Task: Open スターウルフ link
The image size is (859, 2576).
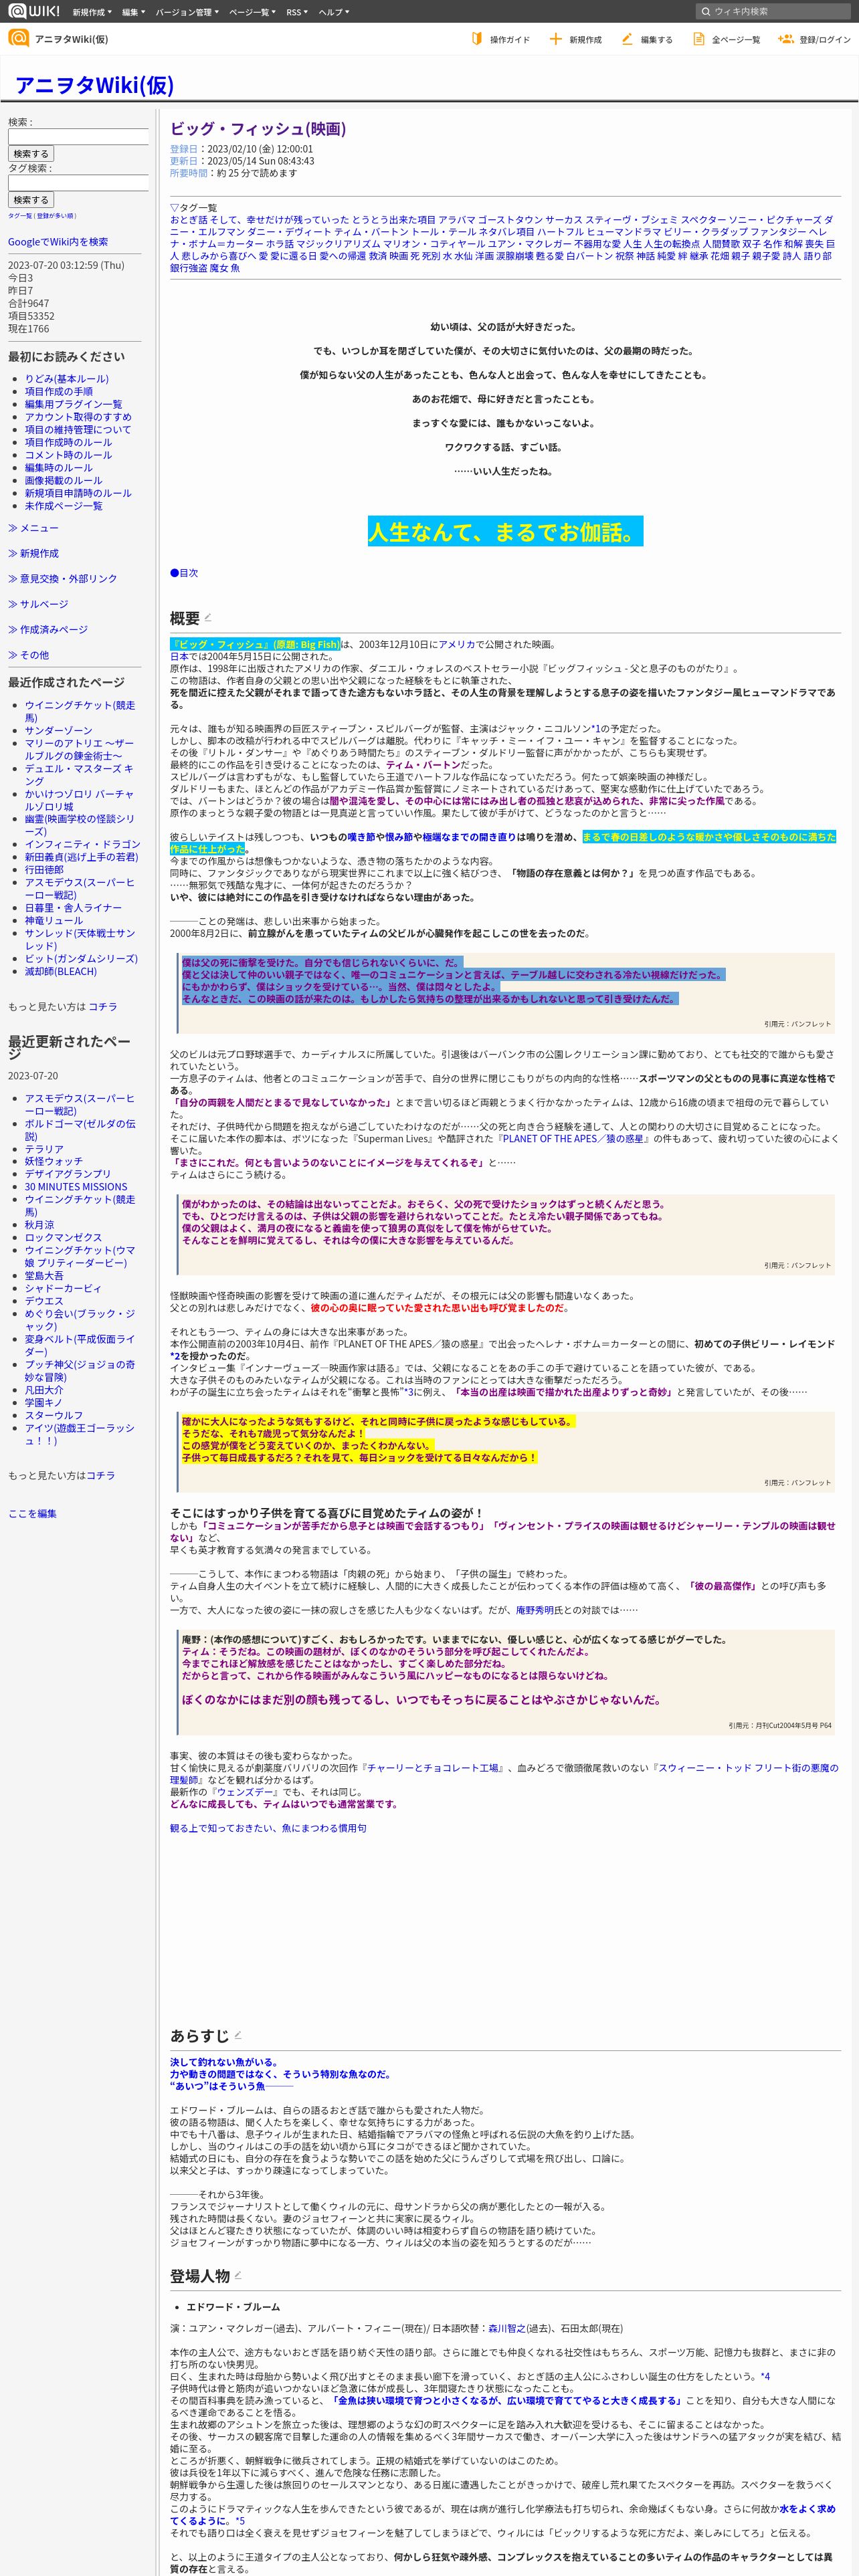Action: [54, 1416]
